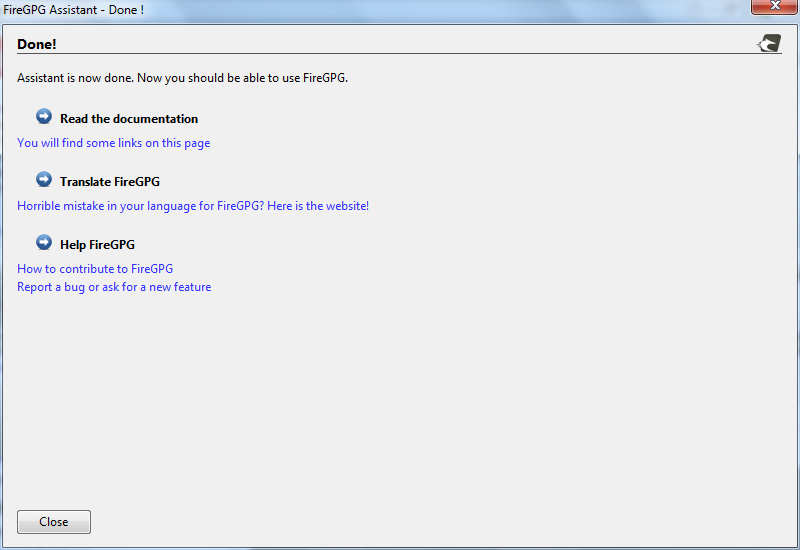Viewport: 800px width, 550px height.
Task: Click arrow icon beside Help FireGPG
Action: tap(44, 243)
